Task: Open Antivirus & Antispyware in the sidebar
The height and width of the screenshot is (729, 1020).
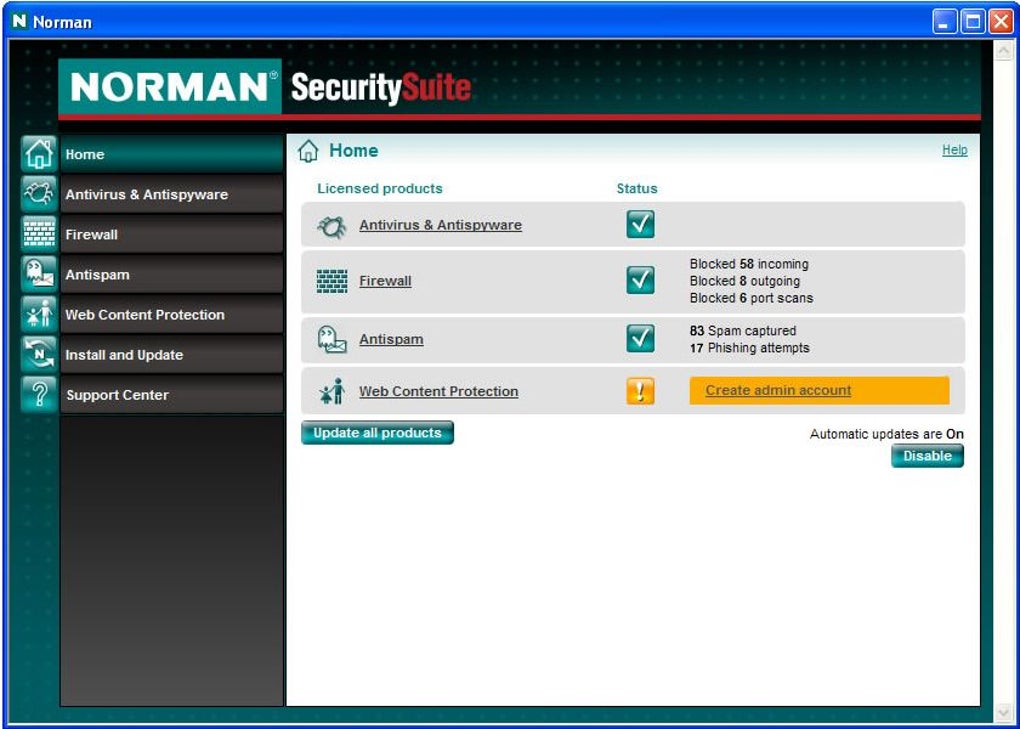Action: point(171,194)
